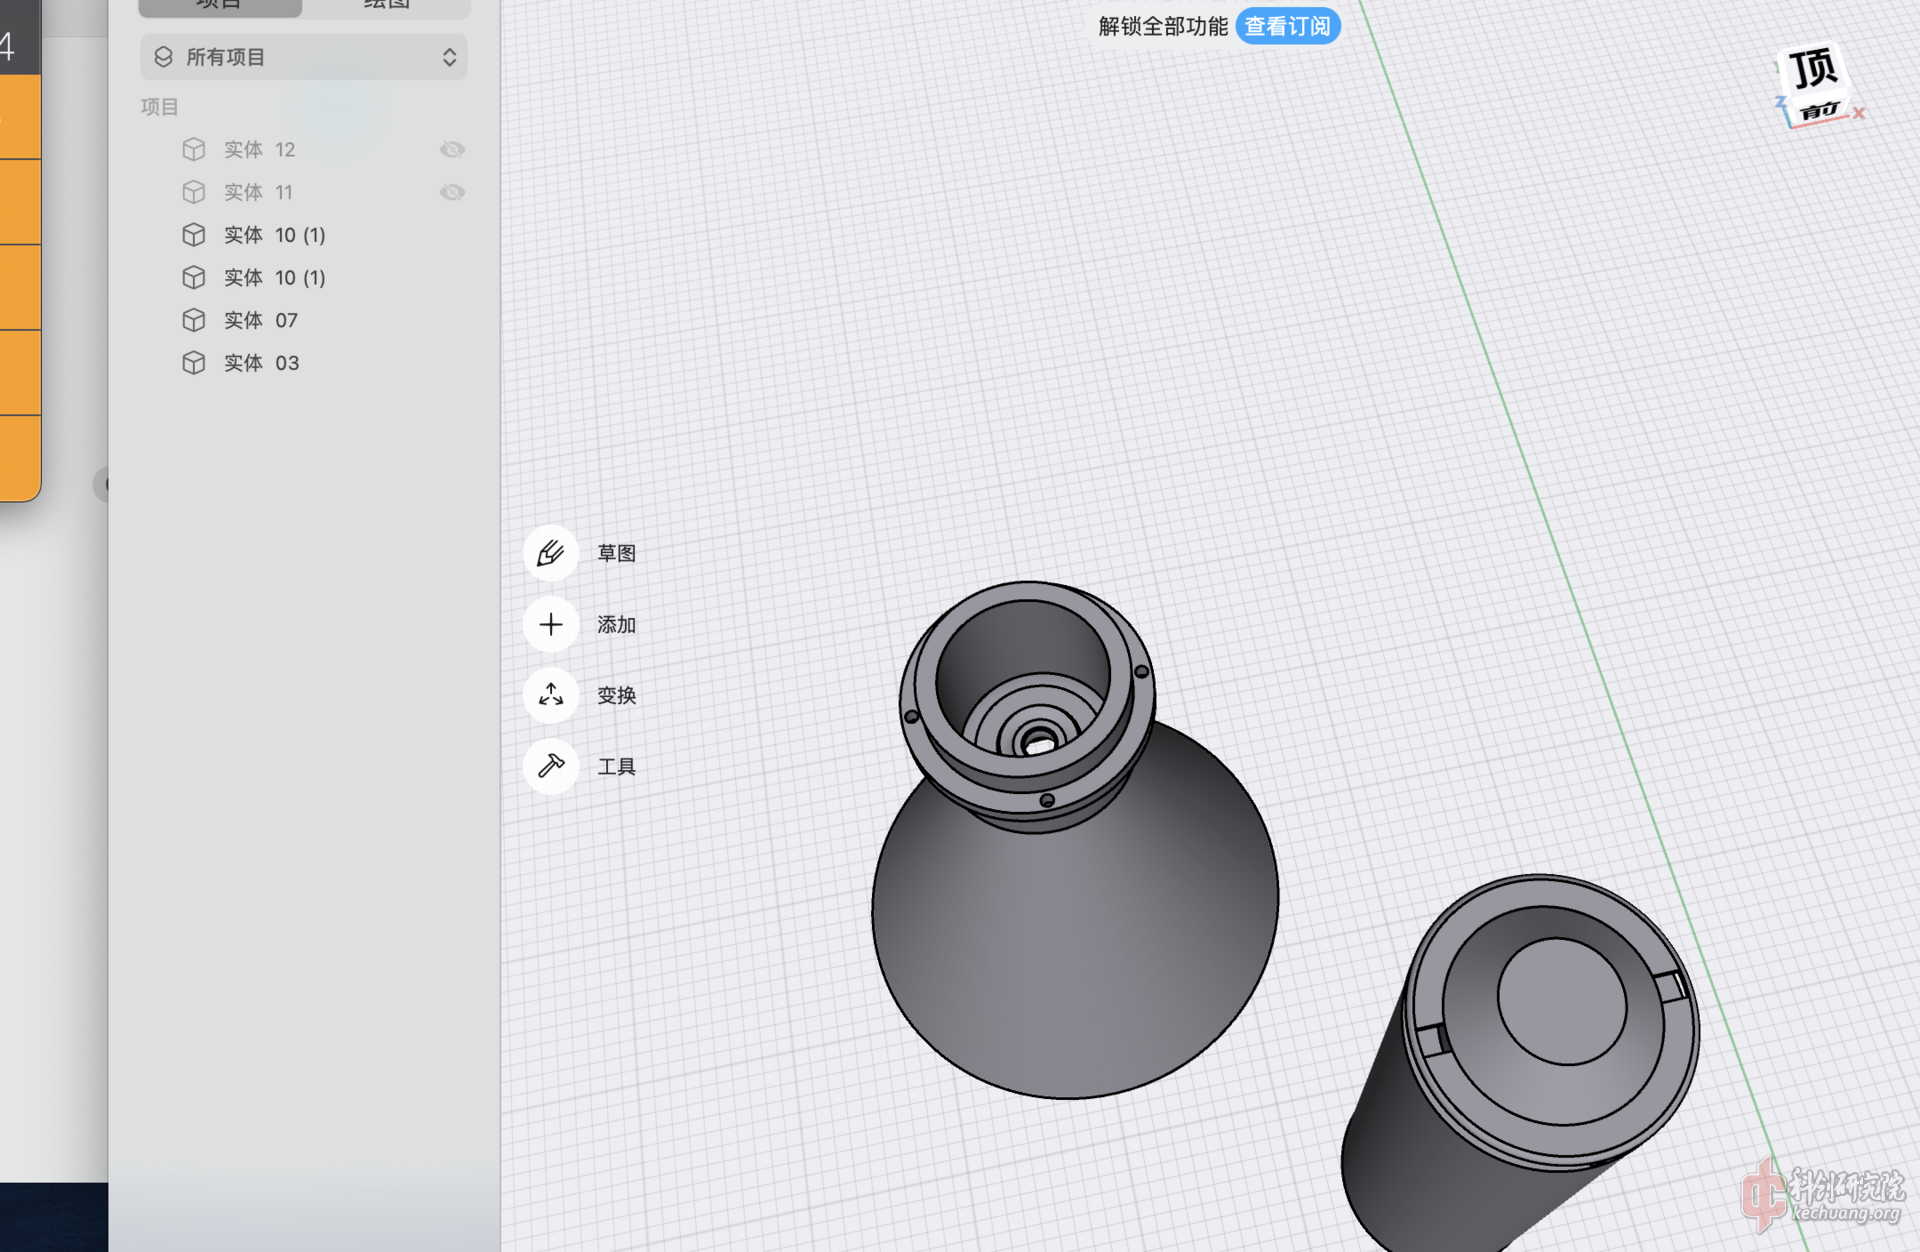
Task: Toggle visibility of 实体 11 via eye icon
Action: (452, 192)
